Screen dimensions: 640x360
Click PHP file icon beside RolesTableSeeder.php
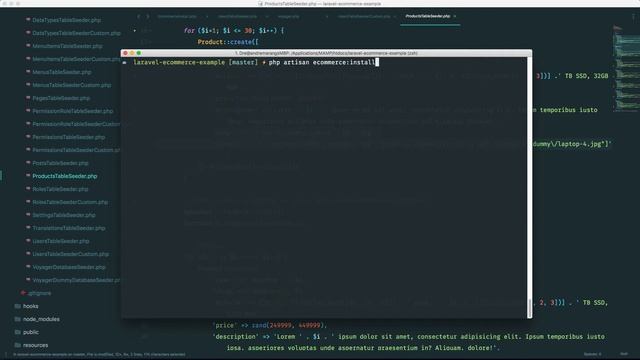[x=28, y=189]
